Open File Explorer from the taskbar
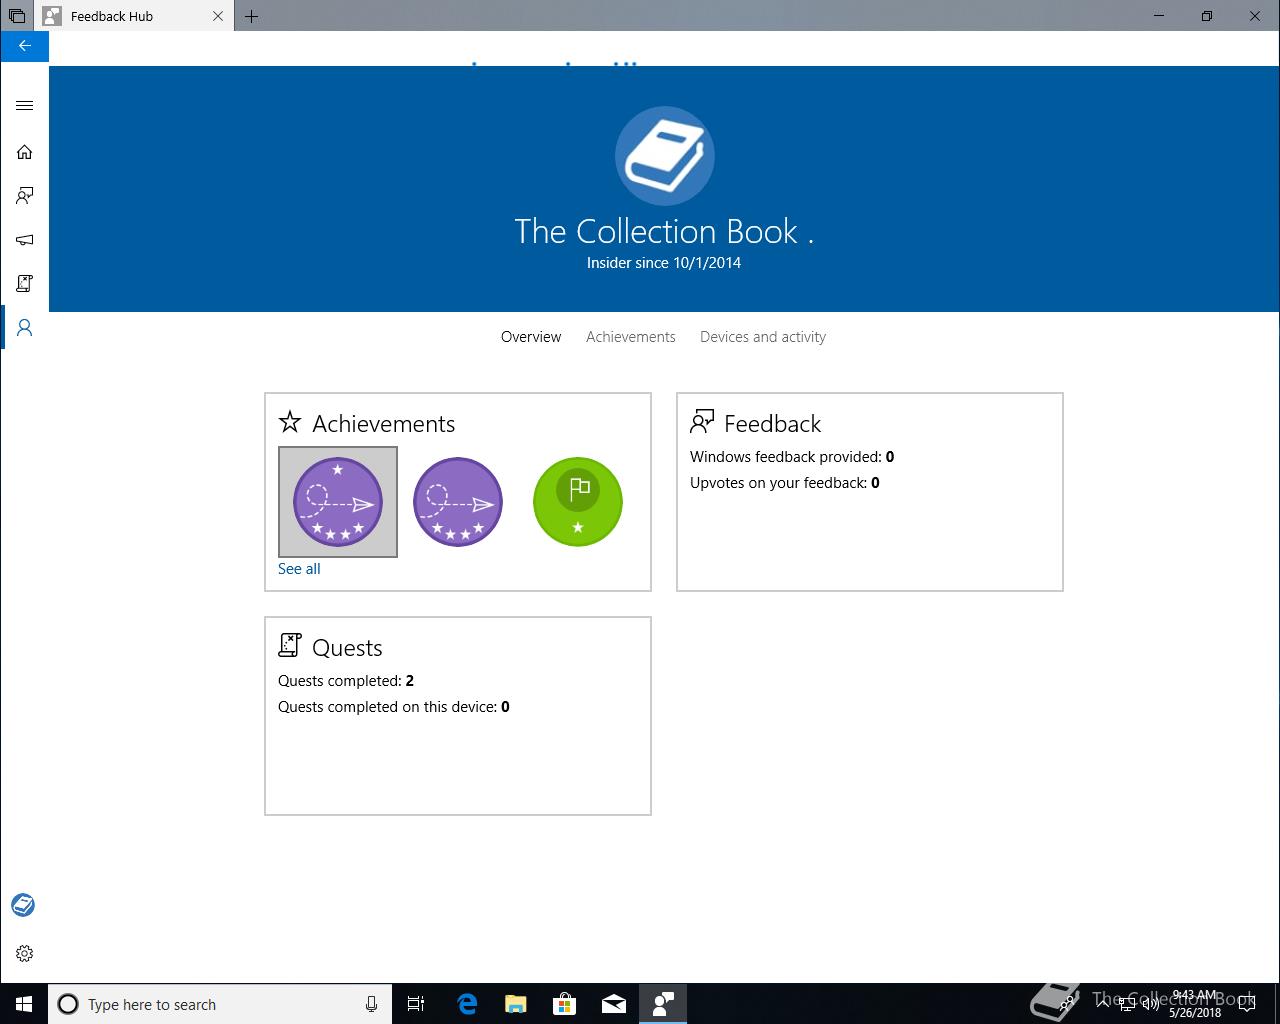1280x1024 pixels. (x=516, y=1004)
